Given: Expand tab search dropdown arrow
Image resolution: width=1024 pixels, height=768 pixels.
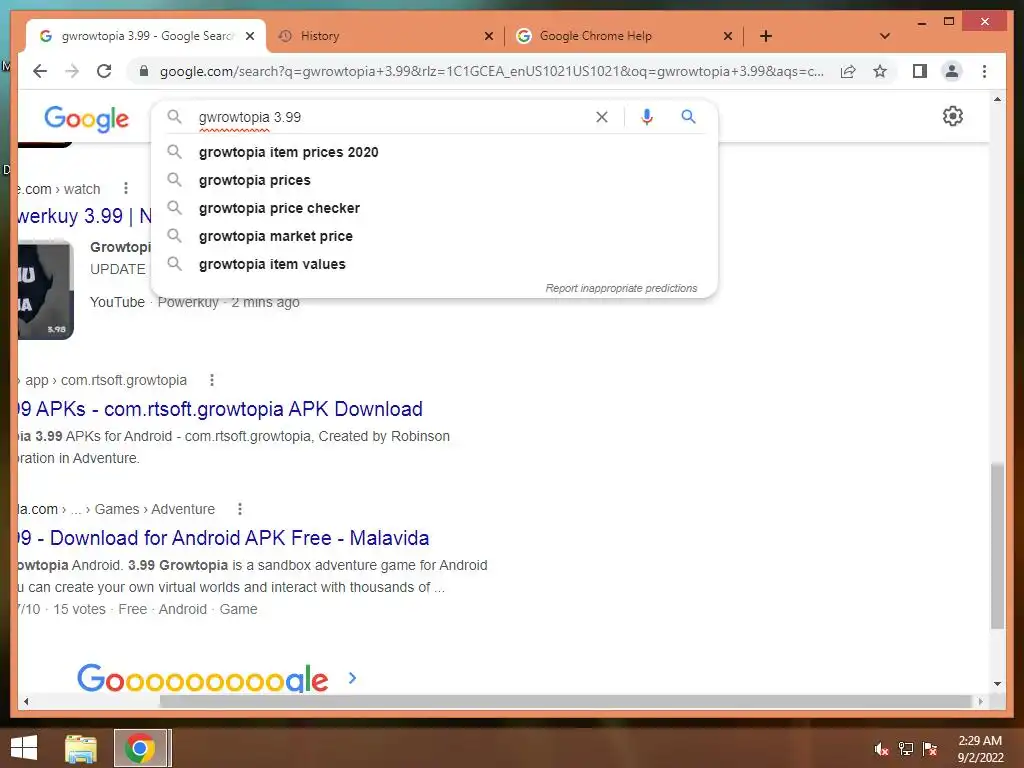Looking at the screenshot, I should point(885,36).
